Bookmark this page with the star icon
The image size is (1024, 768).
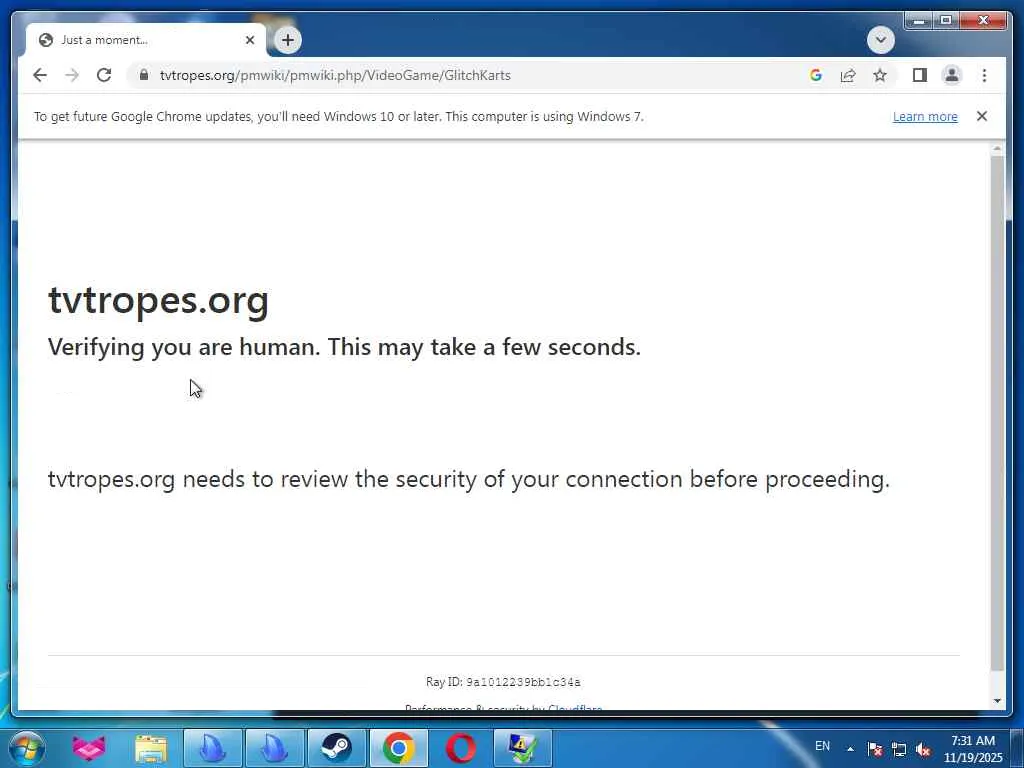(x=880, y=75)
